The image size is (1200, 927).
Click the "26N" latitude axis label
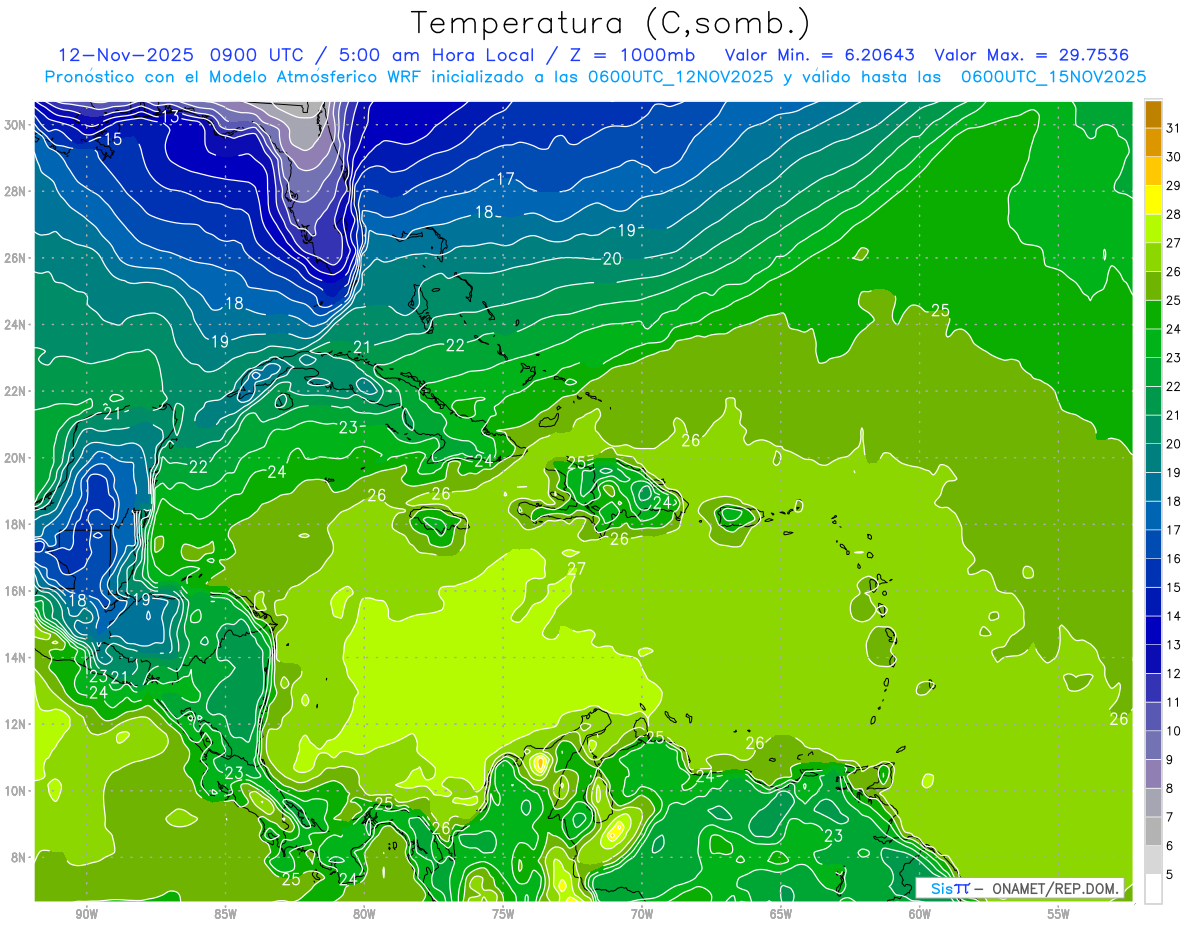pyautogui.click(x=14, y=258)
